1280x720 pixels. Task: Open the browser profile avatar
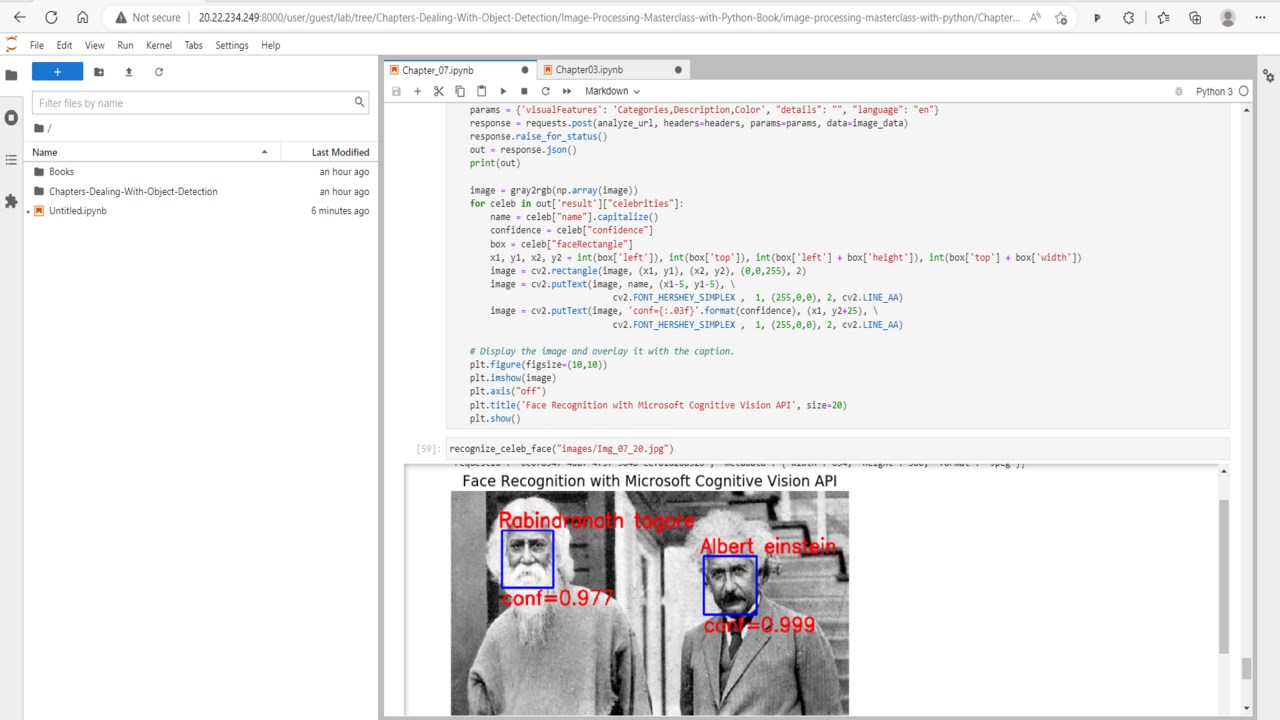1228,17
